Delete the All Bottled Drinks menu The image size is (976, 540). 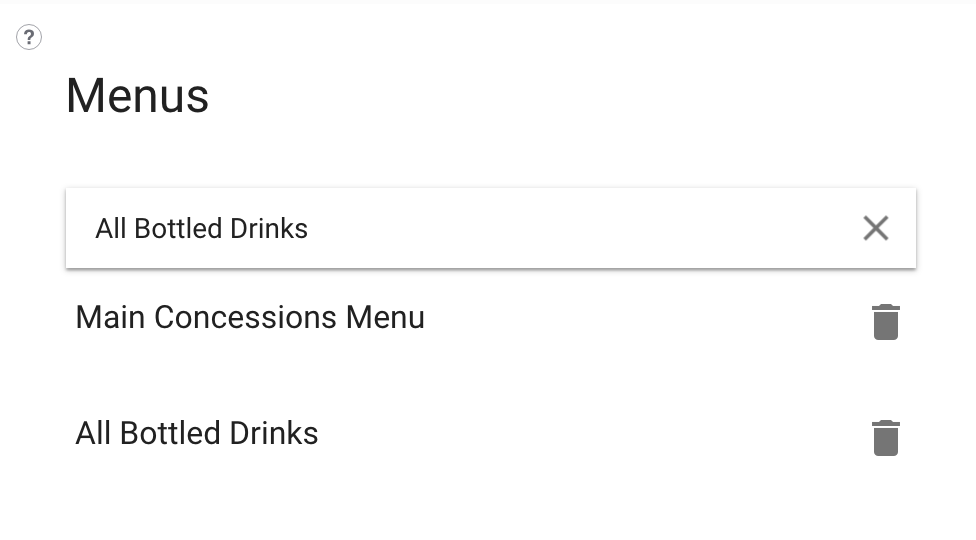point(886,439)
